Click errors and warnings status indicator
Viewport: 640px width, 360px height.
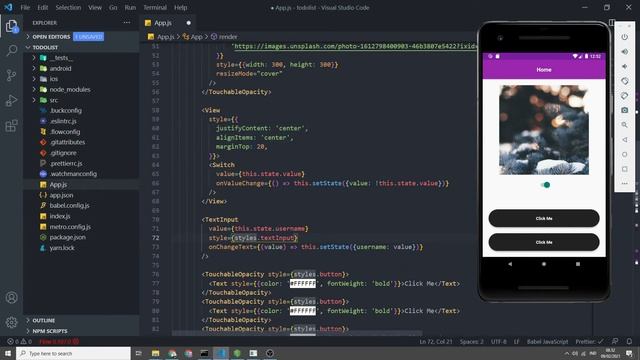point(19,341)
